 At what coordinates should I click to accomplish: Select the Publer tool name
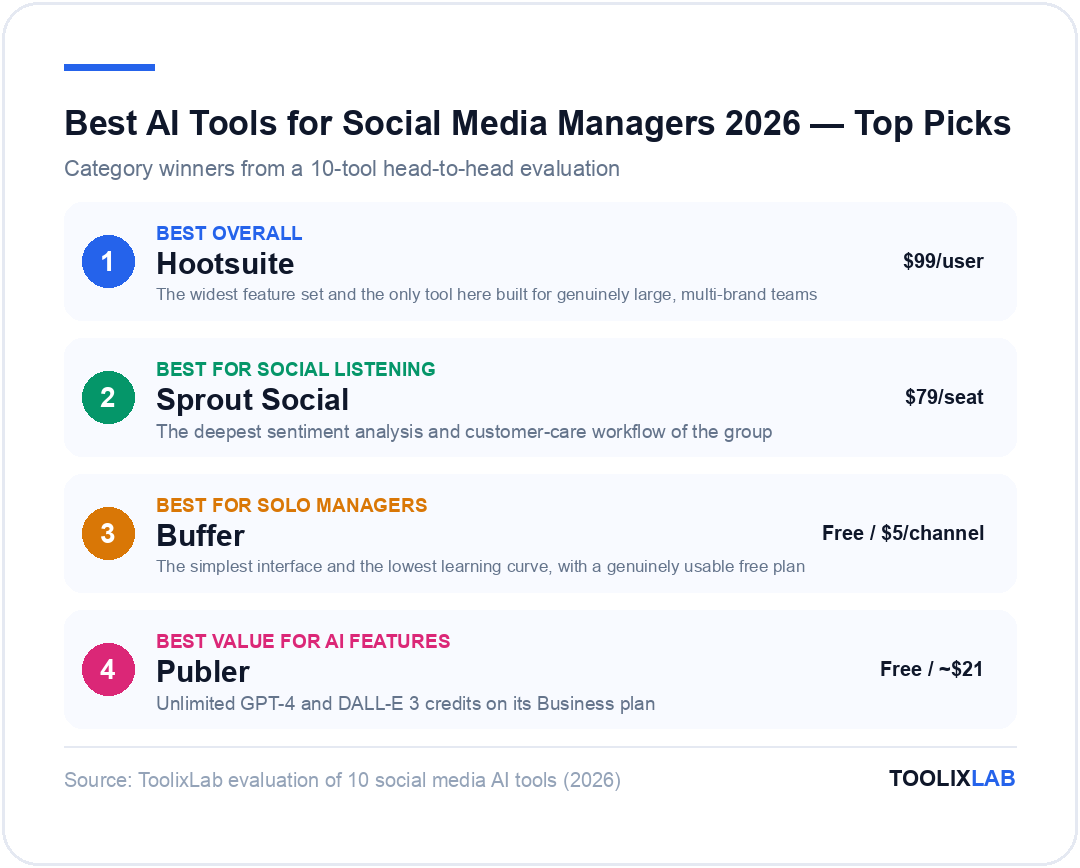[x=202, y=672]
